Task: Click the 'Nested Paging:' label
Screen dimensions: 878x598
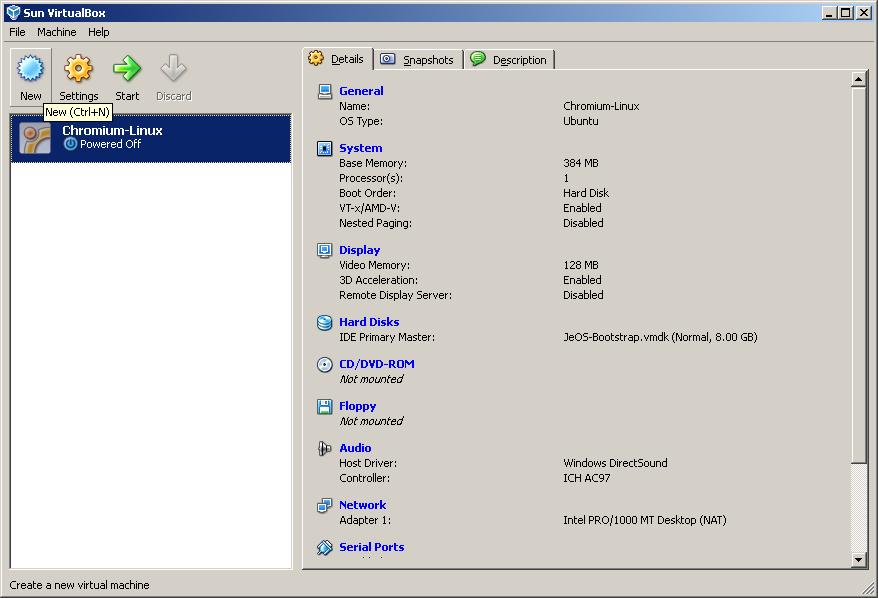Action: pos(375,223)
